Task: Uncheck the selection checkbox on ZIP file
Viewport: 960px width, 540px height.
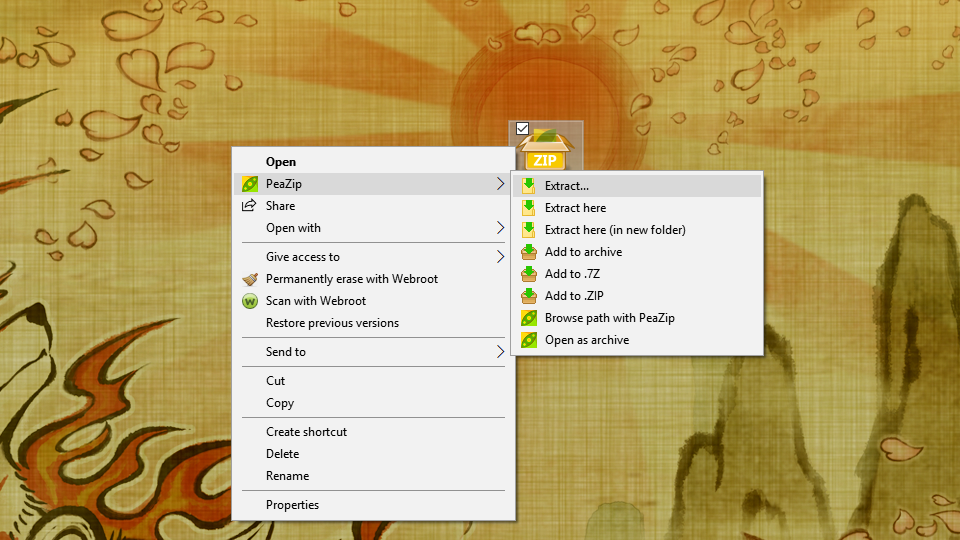Action: 522,129
